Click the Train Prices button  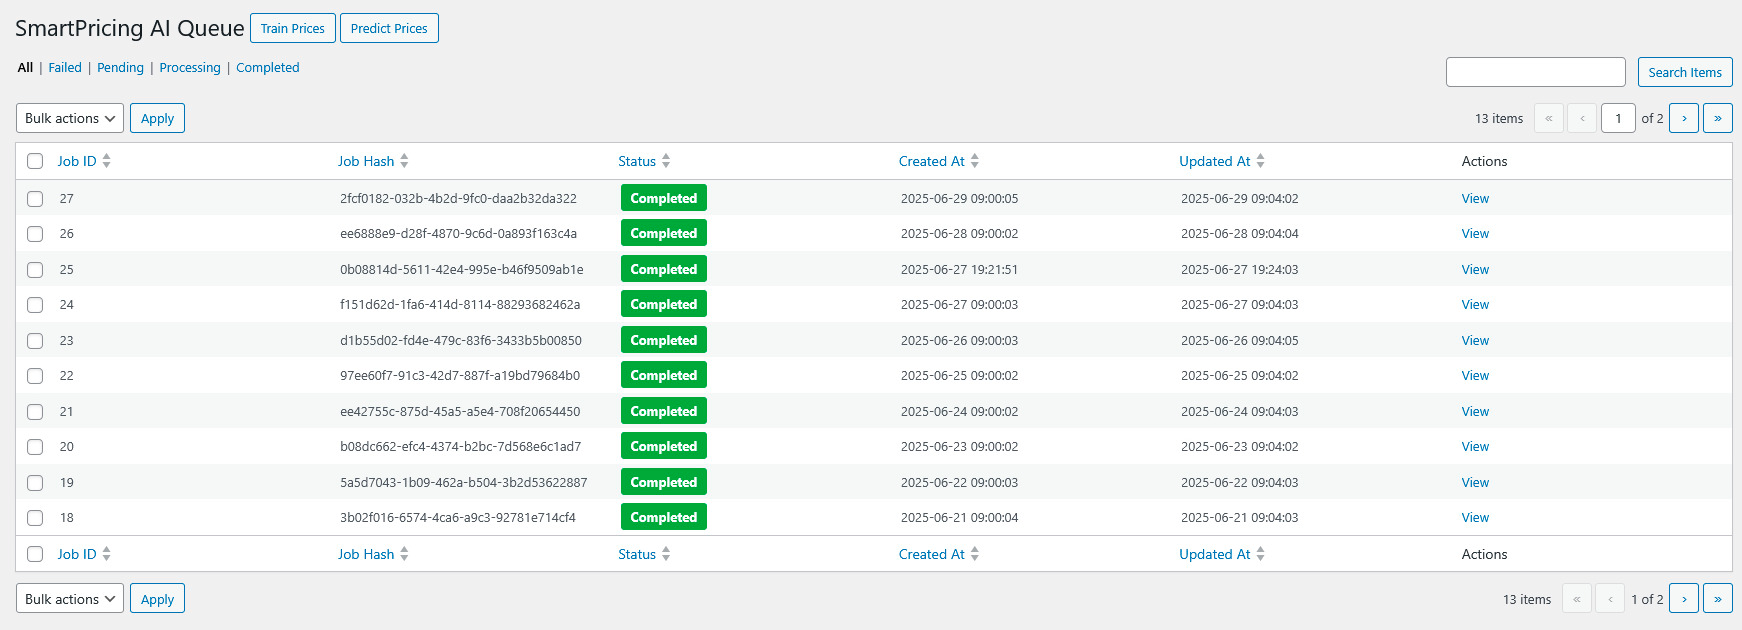pos(293,28)
